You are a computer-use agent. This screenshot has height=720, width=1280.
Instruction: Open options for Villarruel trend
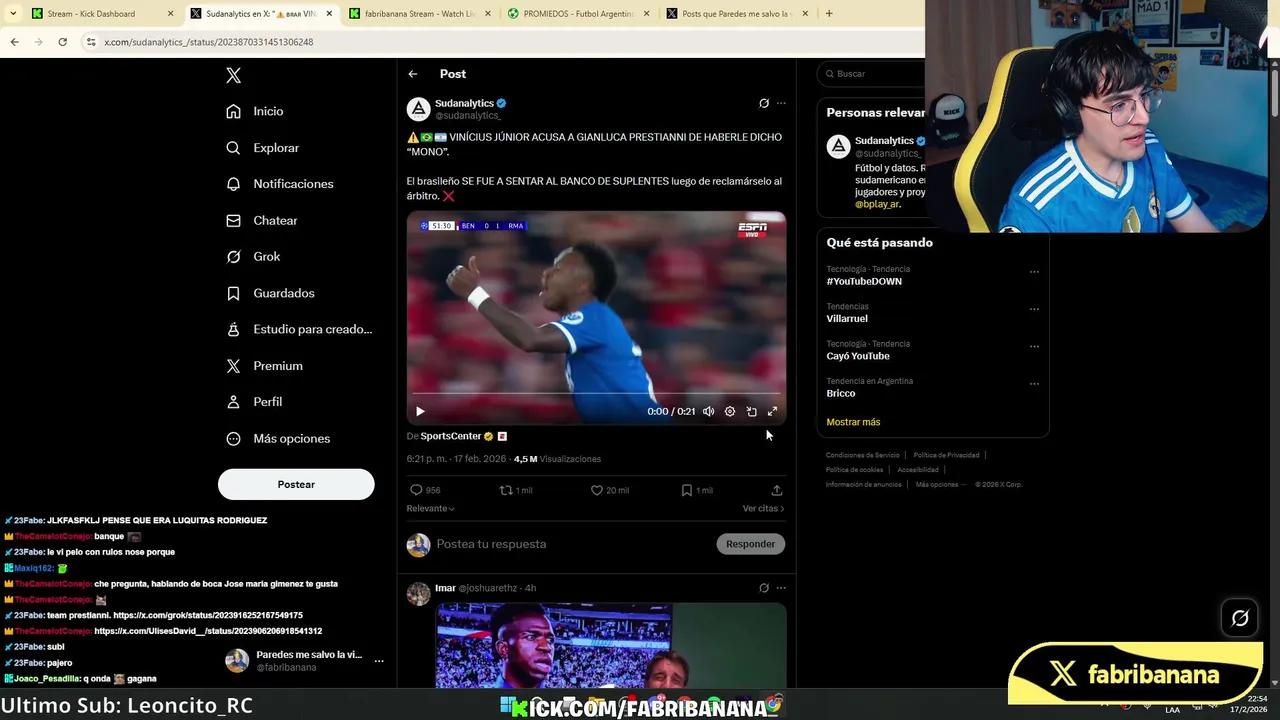1034,309
